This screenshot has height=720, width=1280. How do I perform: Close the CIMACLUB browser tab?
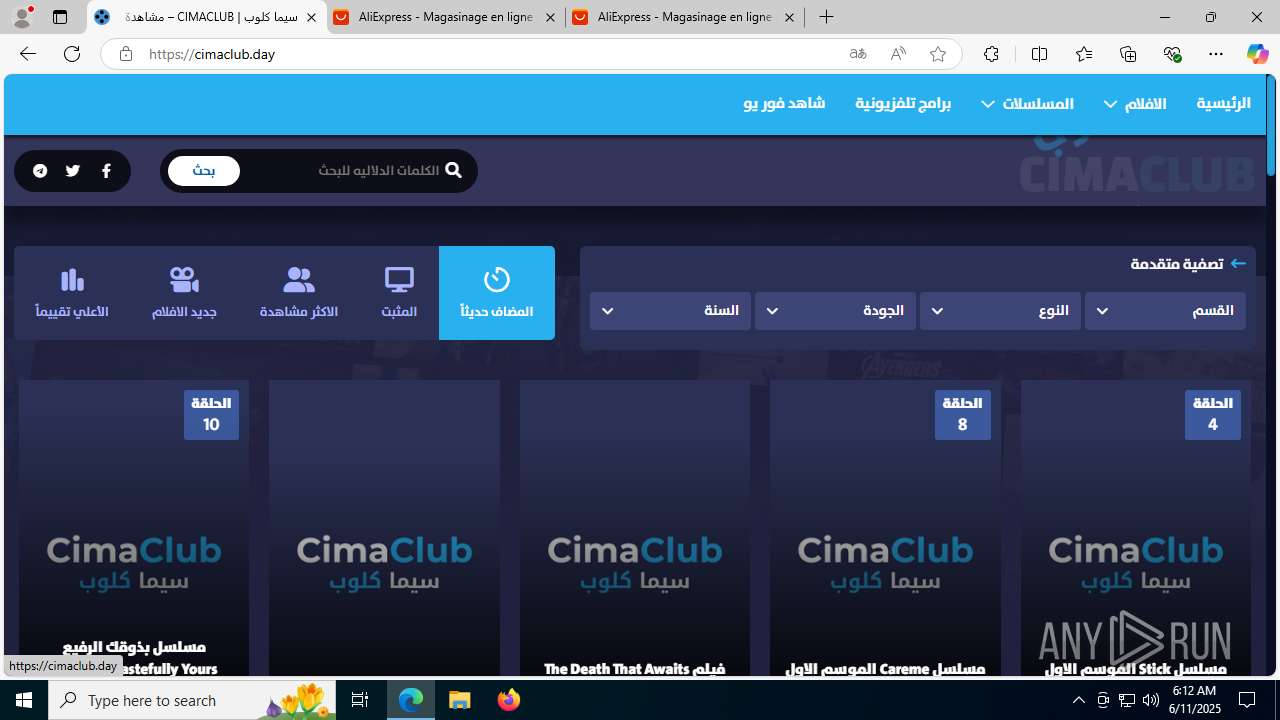[x=311, y=17]
